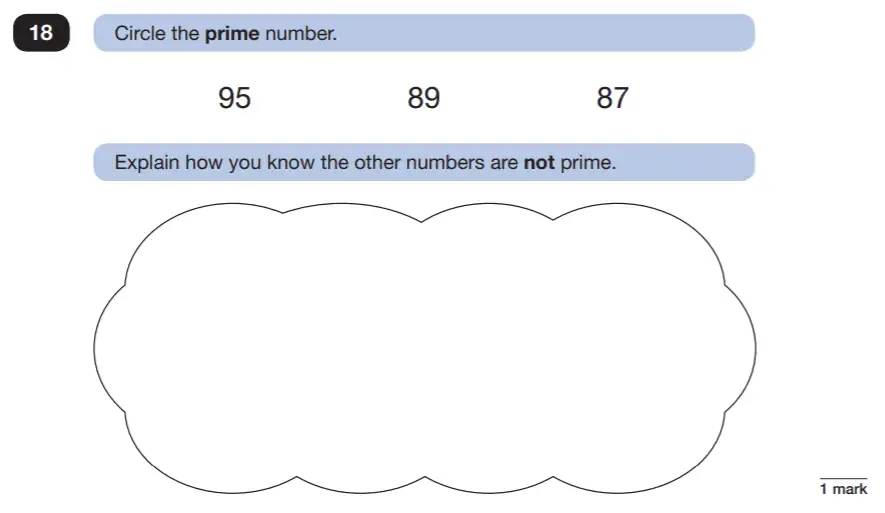Select the prime number 89
Viewport: 885px width, 513px height.
[423, 98]
